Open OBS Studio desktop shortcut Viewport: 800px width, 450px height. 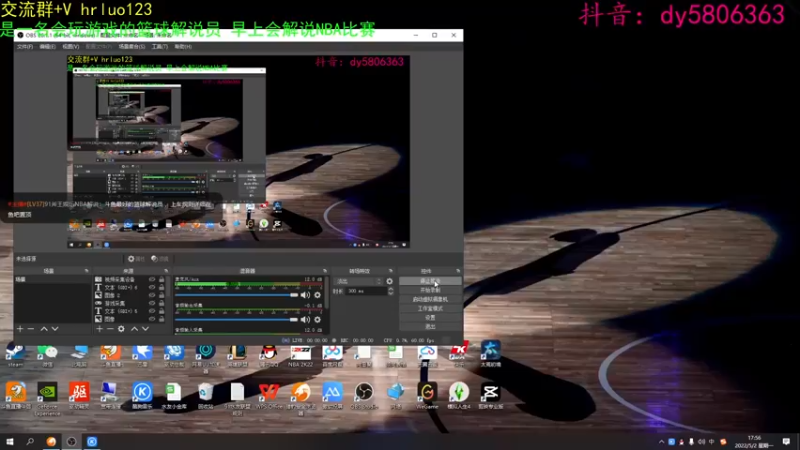364,395
